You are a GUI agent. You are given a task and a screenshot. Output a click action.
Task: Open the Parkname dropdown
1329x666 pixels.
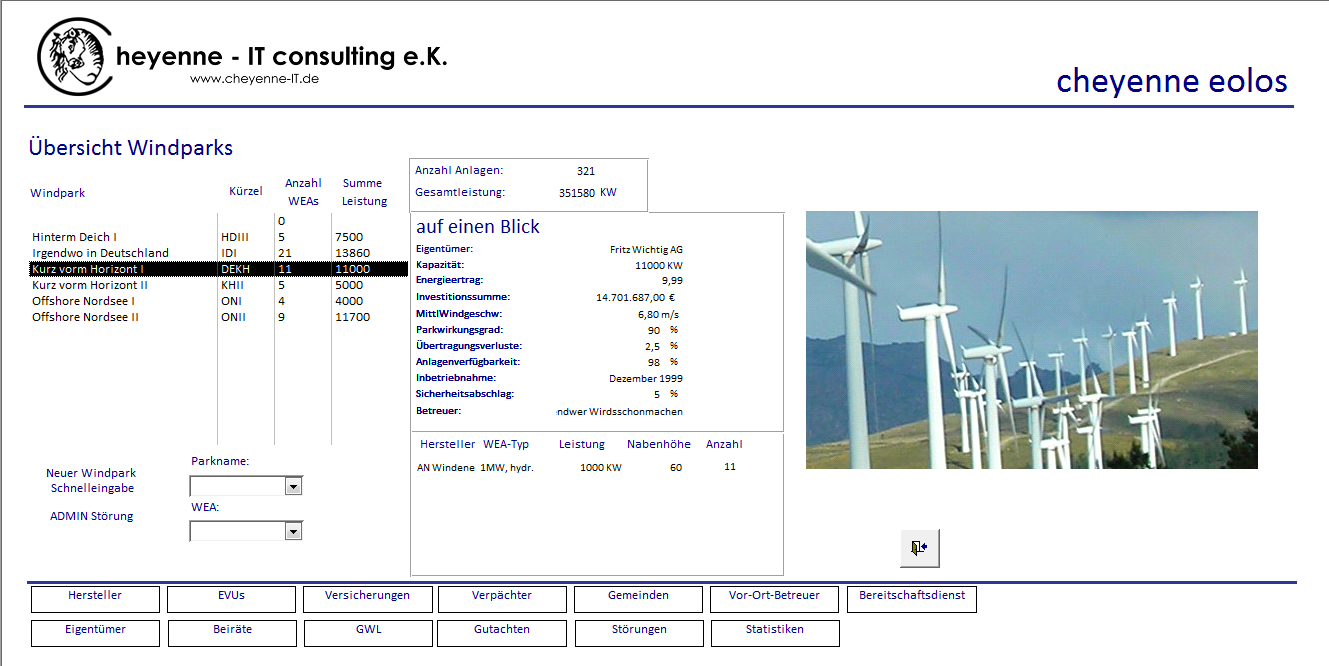point(293,486)
